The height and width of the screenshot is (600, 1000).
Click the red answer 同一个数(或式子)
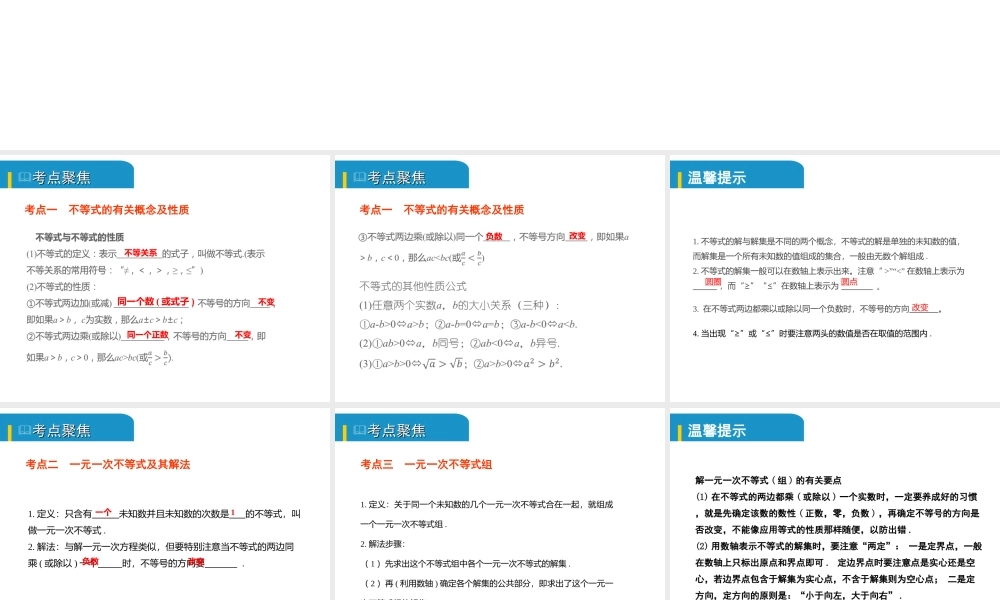click(x=156, y=302)
